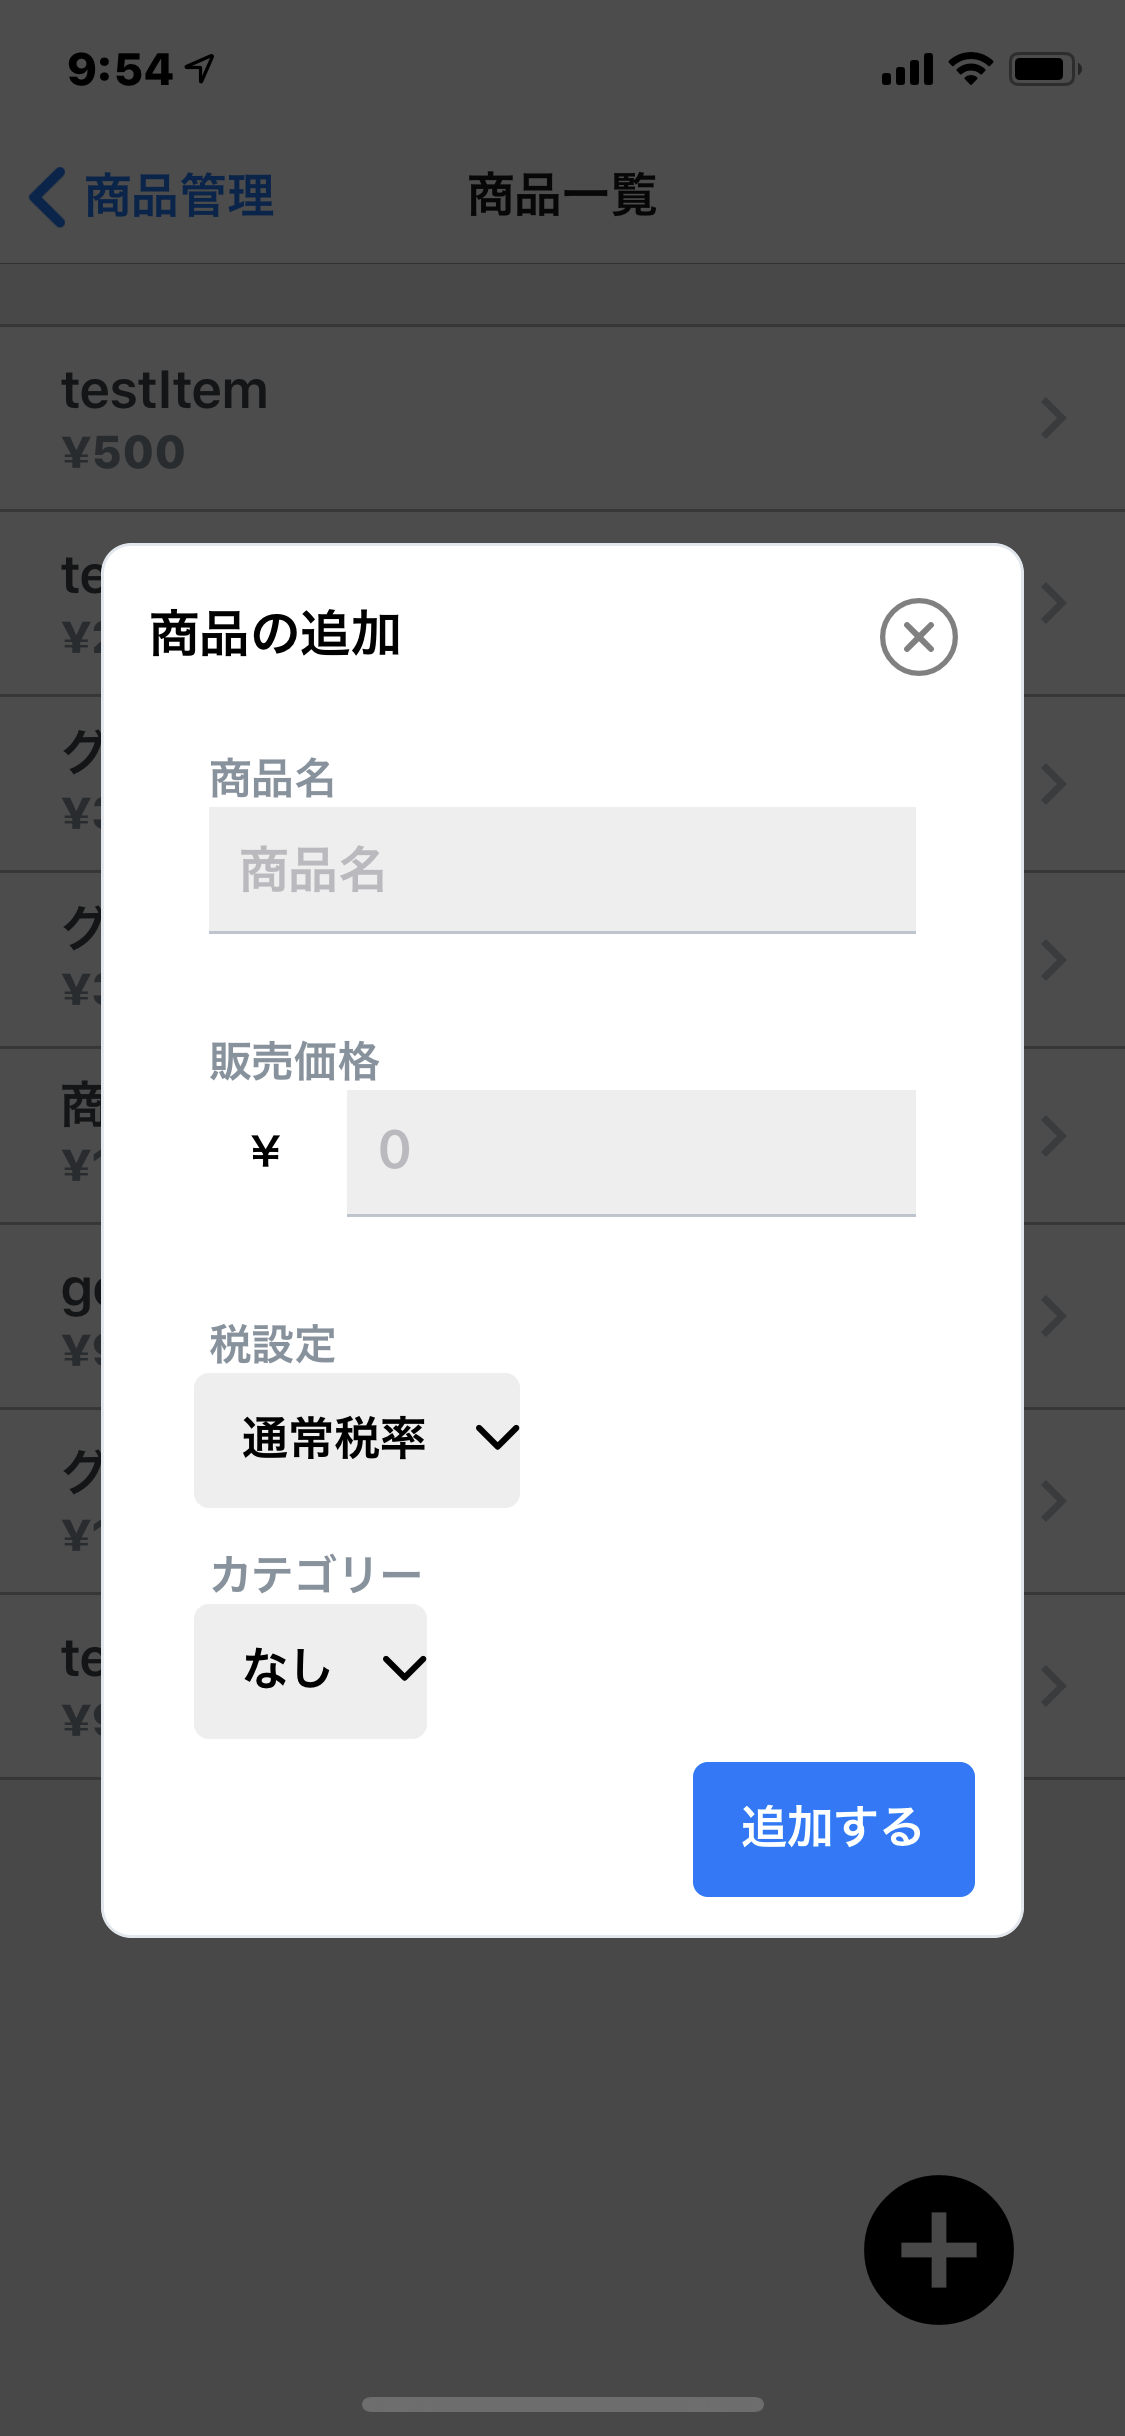Tap the battery icon in status bar
This screenshot has height=2436, width=1125.
1044,69
